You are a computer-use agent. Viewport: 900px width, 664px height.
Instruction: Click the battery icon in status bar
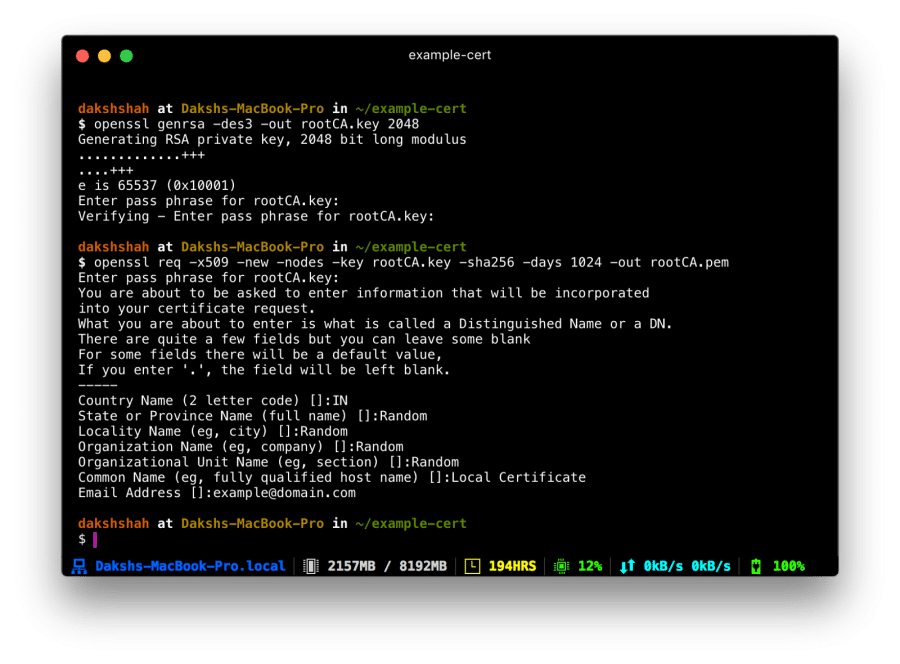point(756,566)
